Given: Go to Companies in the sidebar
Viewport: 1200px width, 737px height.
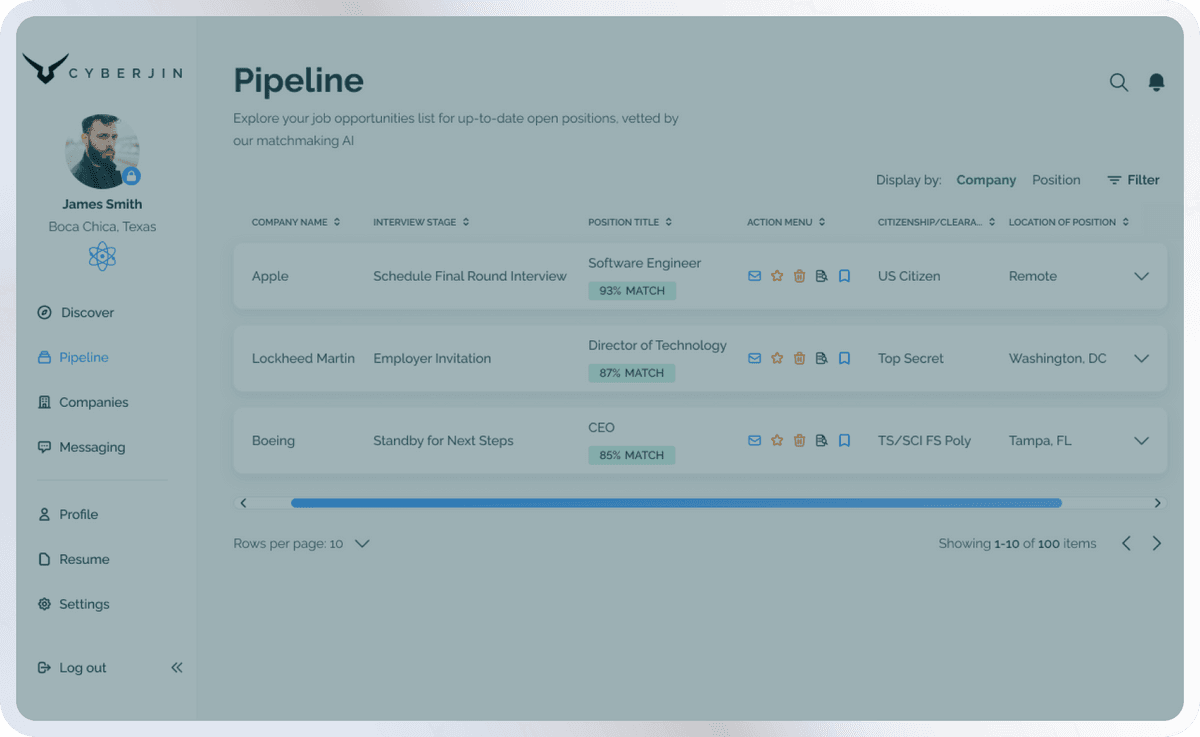Looking at the screenshot, I should click(83, 402).
